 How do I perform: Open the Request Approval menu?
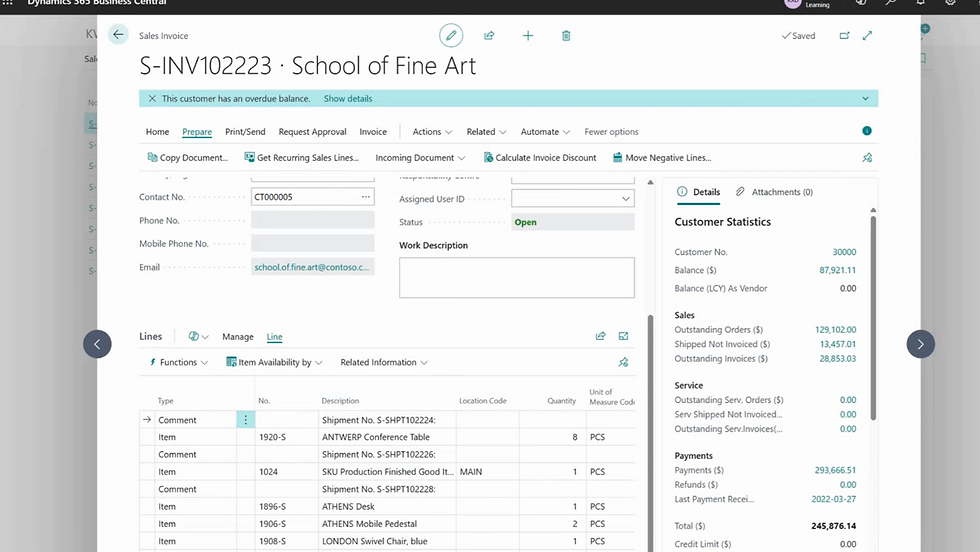click(312, 132)
